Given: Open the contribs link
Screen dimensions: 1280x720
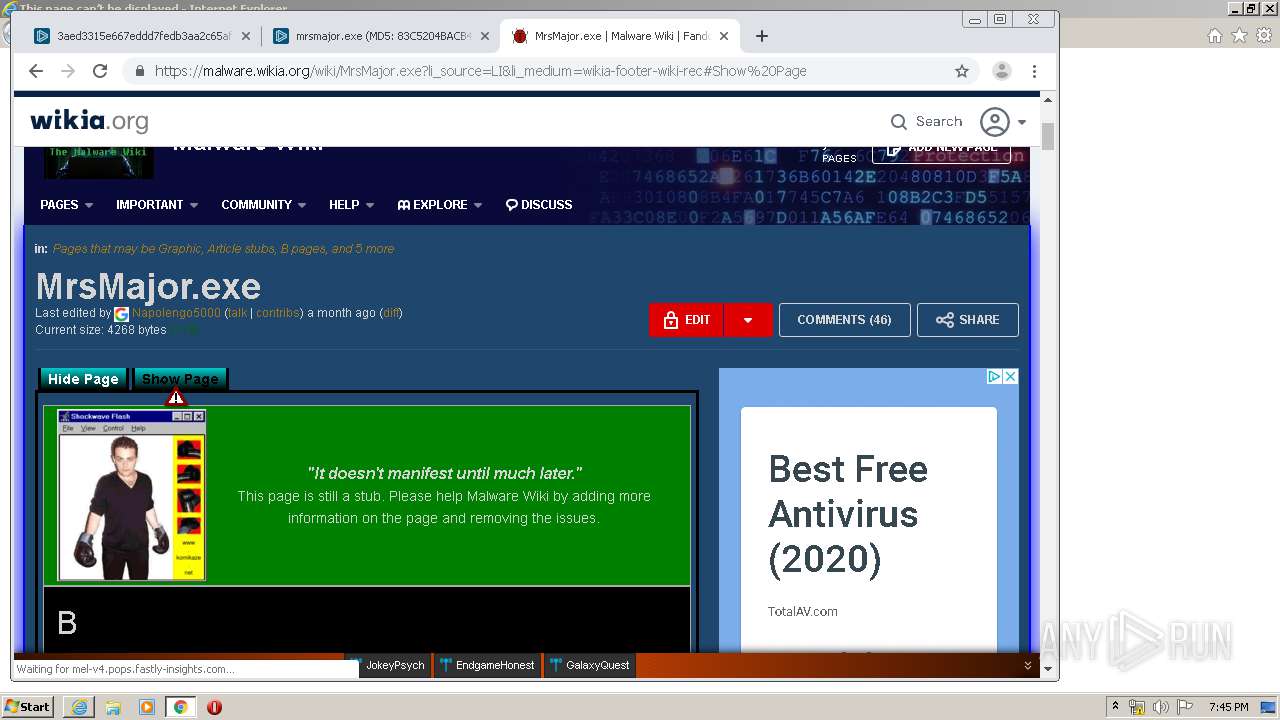Looking at the screenshot, I should [277, 313].
